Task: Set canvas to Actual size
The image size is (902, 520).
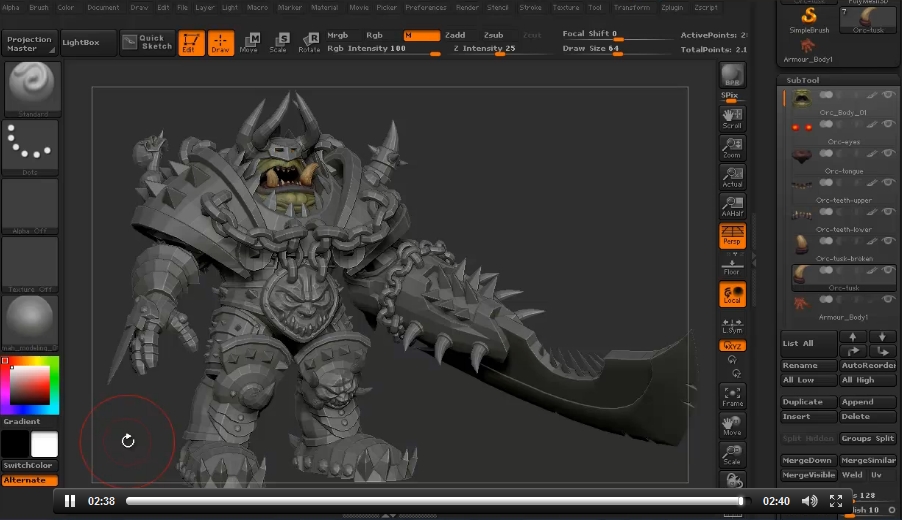Action: pyautogui.click(x=732, y=177)
